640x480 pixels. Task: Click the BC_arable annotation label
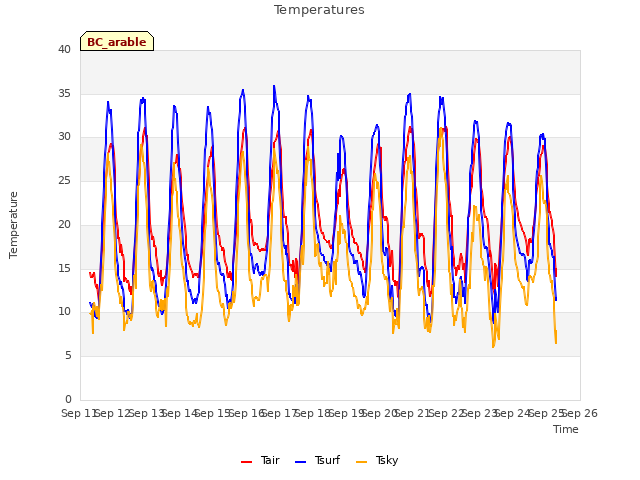[117, 42]
